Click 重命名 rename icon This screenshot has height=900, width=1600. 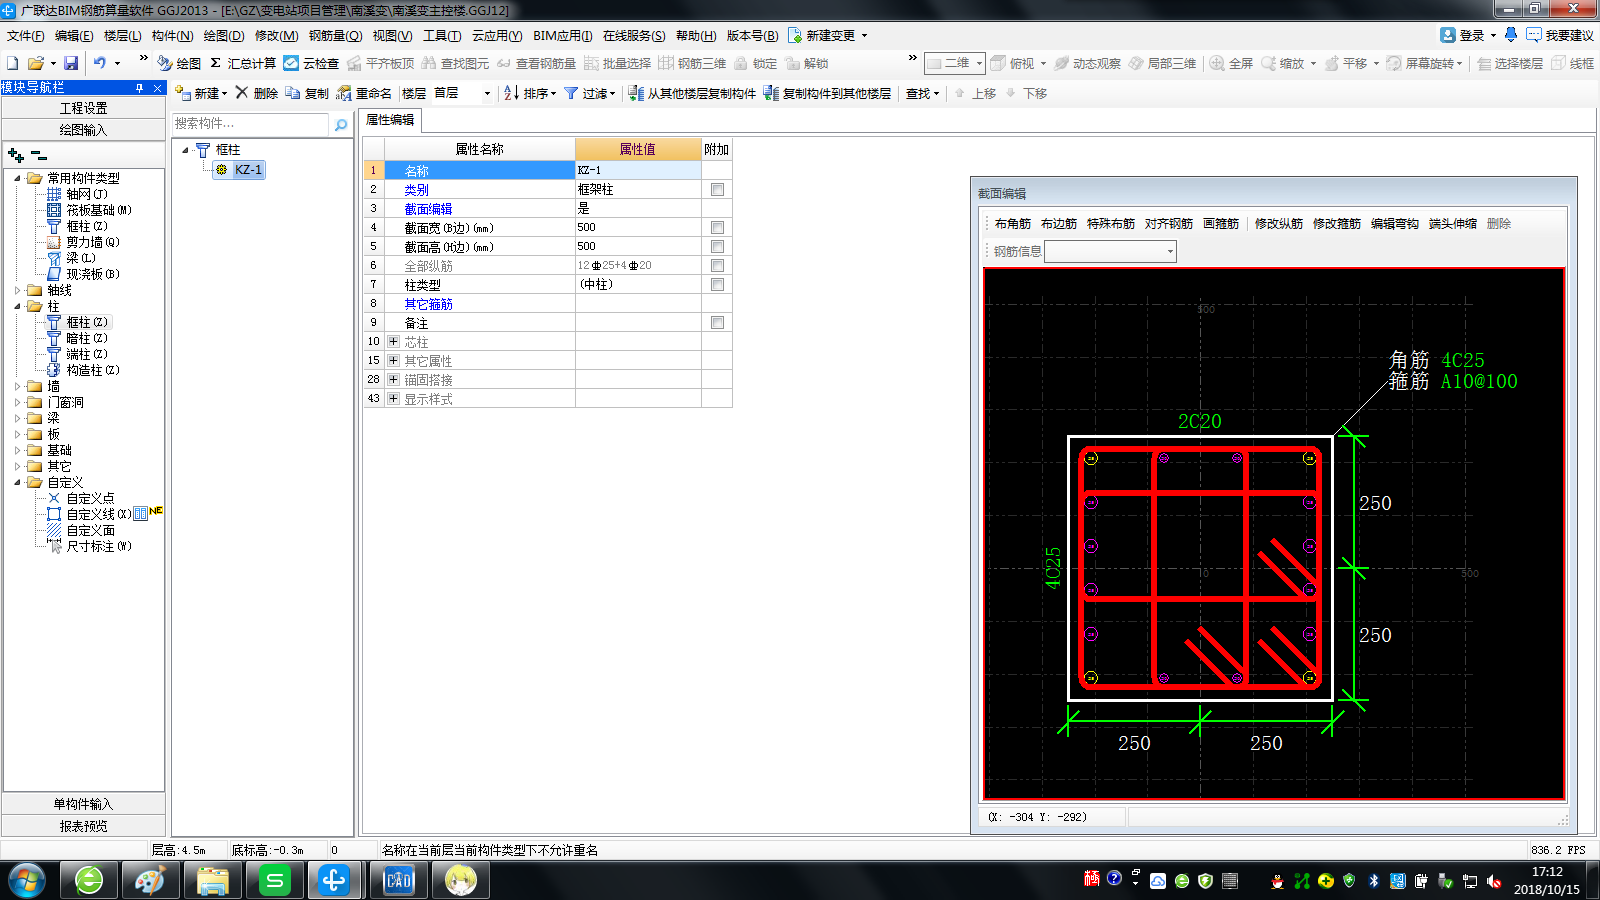tap(364, 93)
